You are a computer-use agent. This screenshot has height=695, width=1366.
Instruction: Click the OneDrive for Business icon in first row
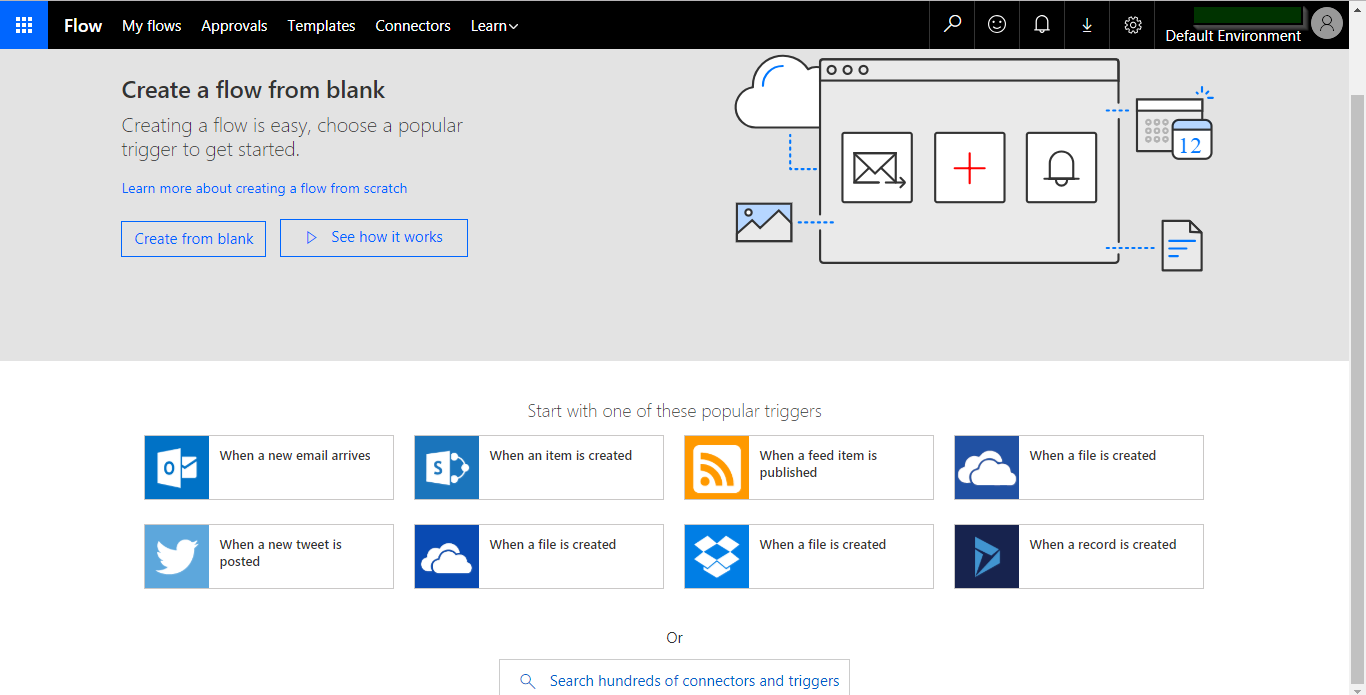pos(987,467)
